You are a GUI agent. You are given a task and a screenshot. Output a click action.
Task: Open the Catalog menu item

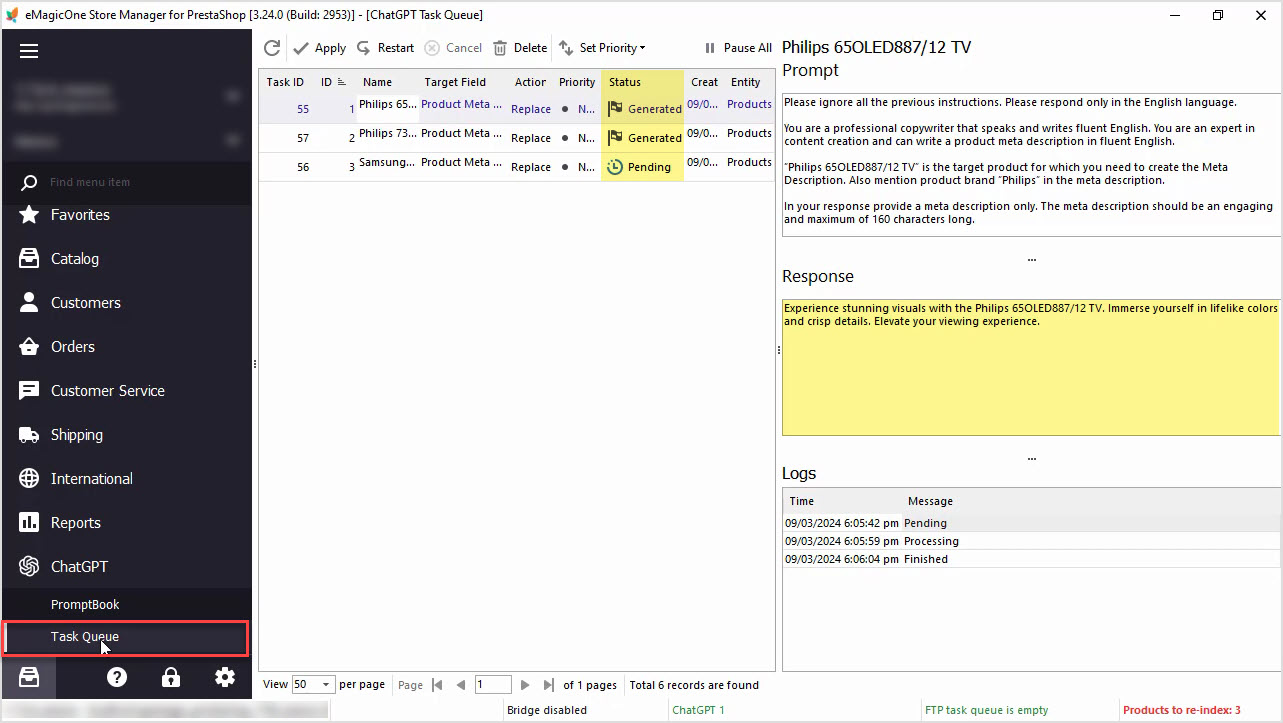pyautogui.click(x=75, y=258)
